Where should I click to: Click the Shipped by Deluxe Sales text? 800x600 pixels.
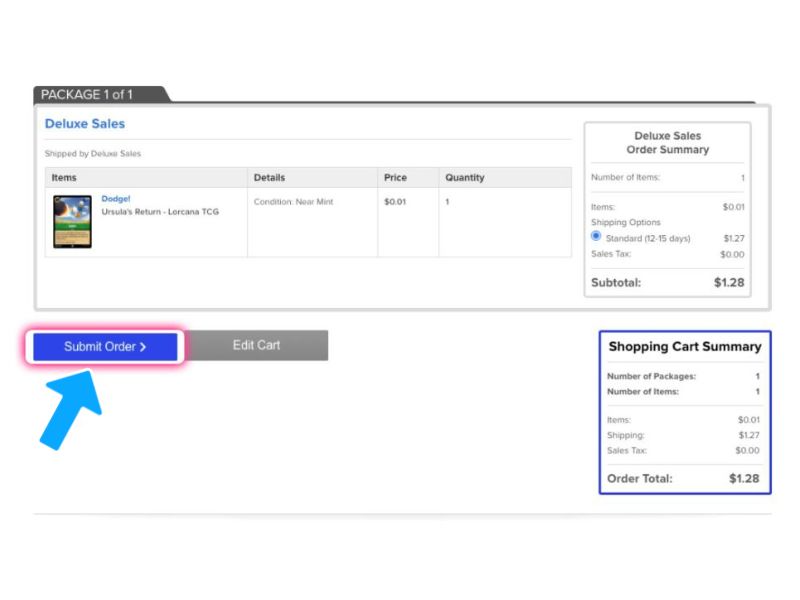click(x=93, y=154)
